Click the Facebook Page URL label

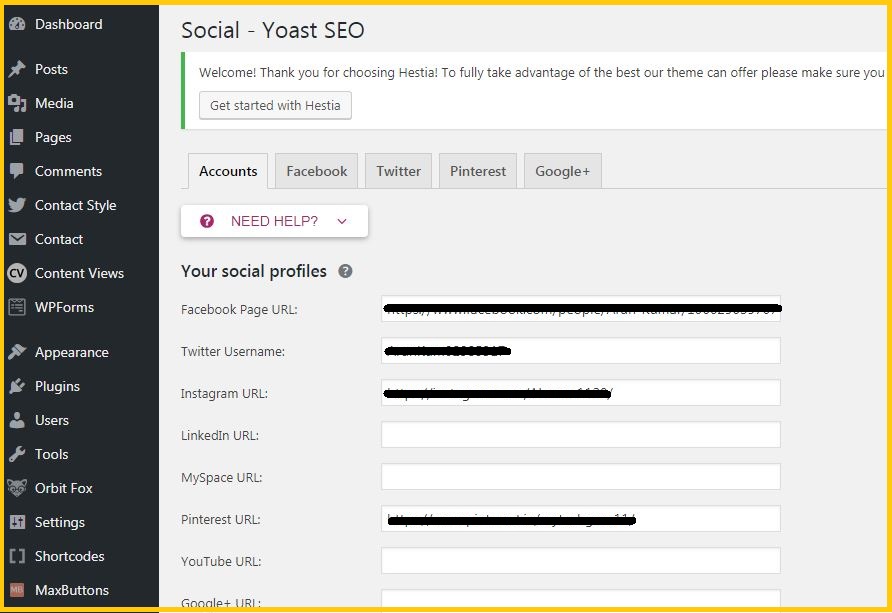(239, 309)
